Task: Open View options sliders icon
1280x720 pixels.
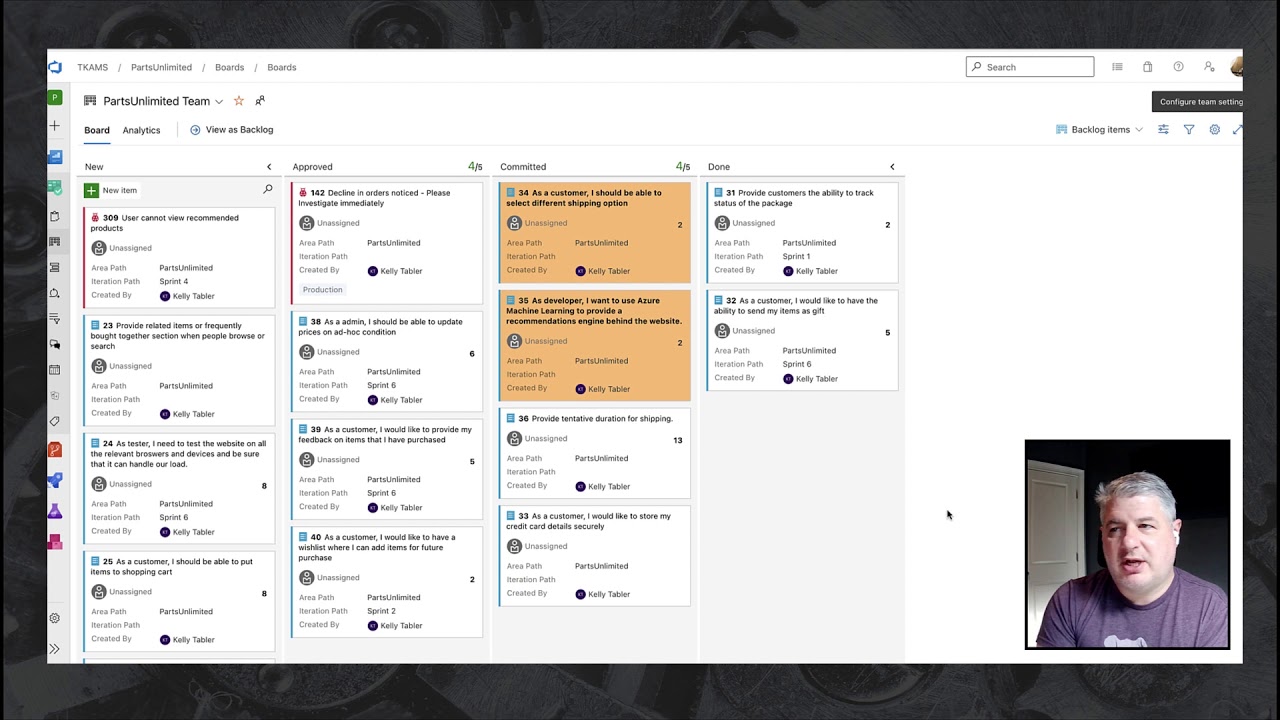Action: point(1163,130)
